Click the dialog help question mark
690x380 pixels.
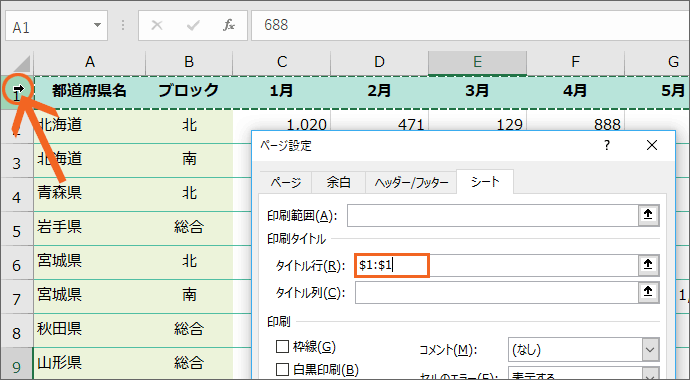point(607,145)
